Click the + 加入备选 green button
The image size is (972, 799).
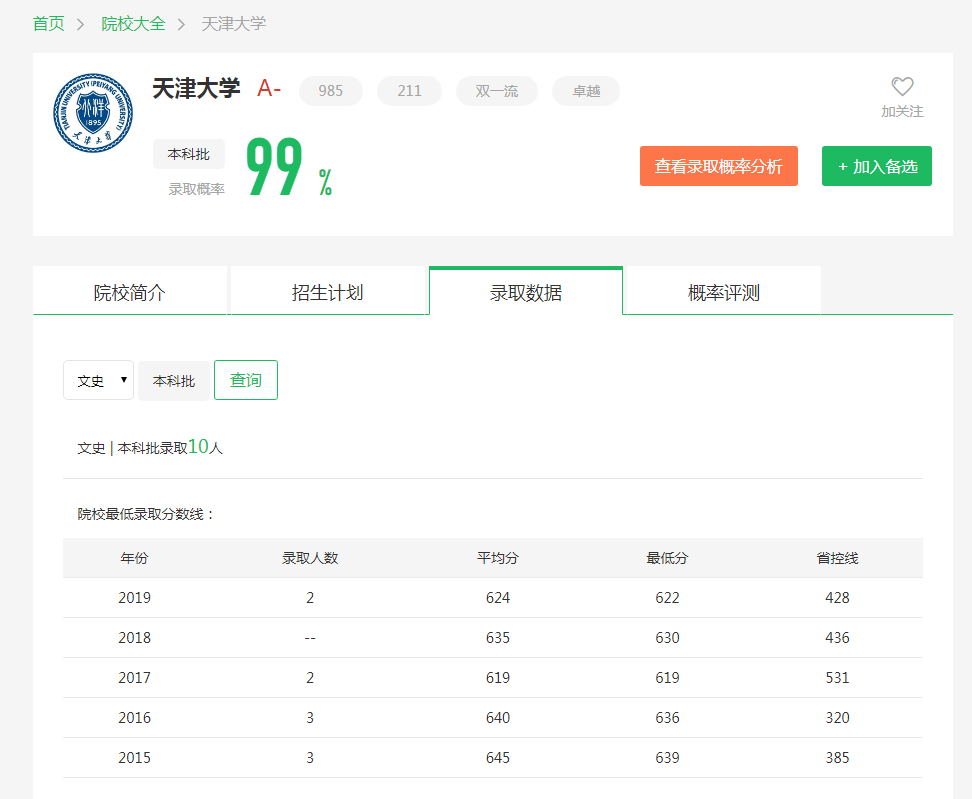pos(877,166)
